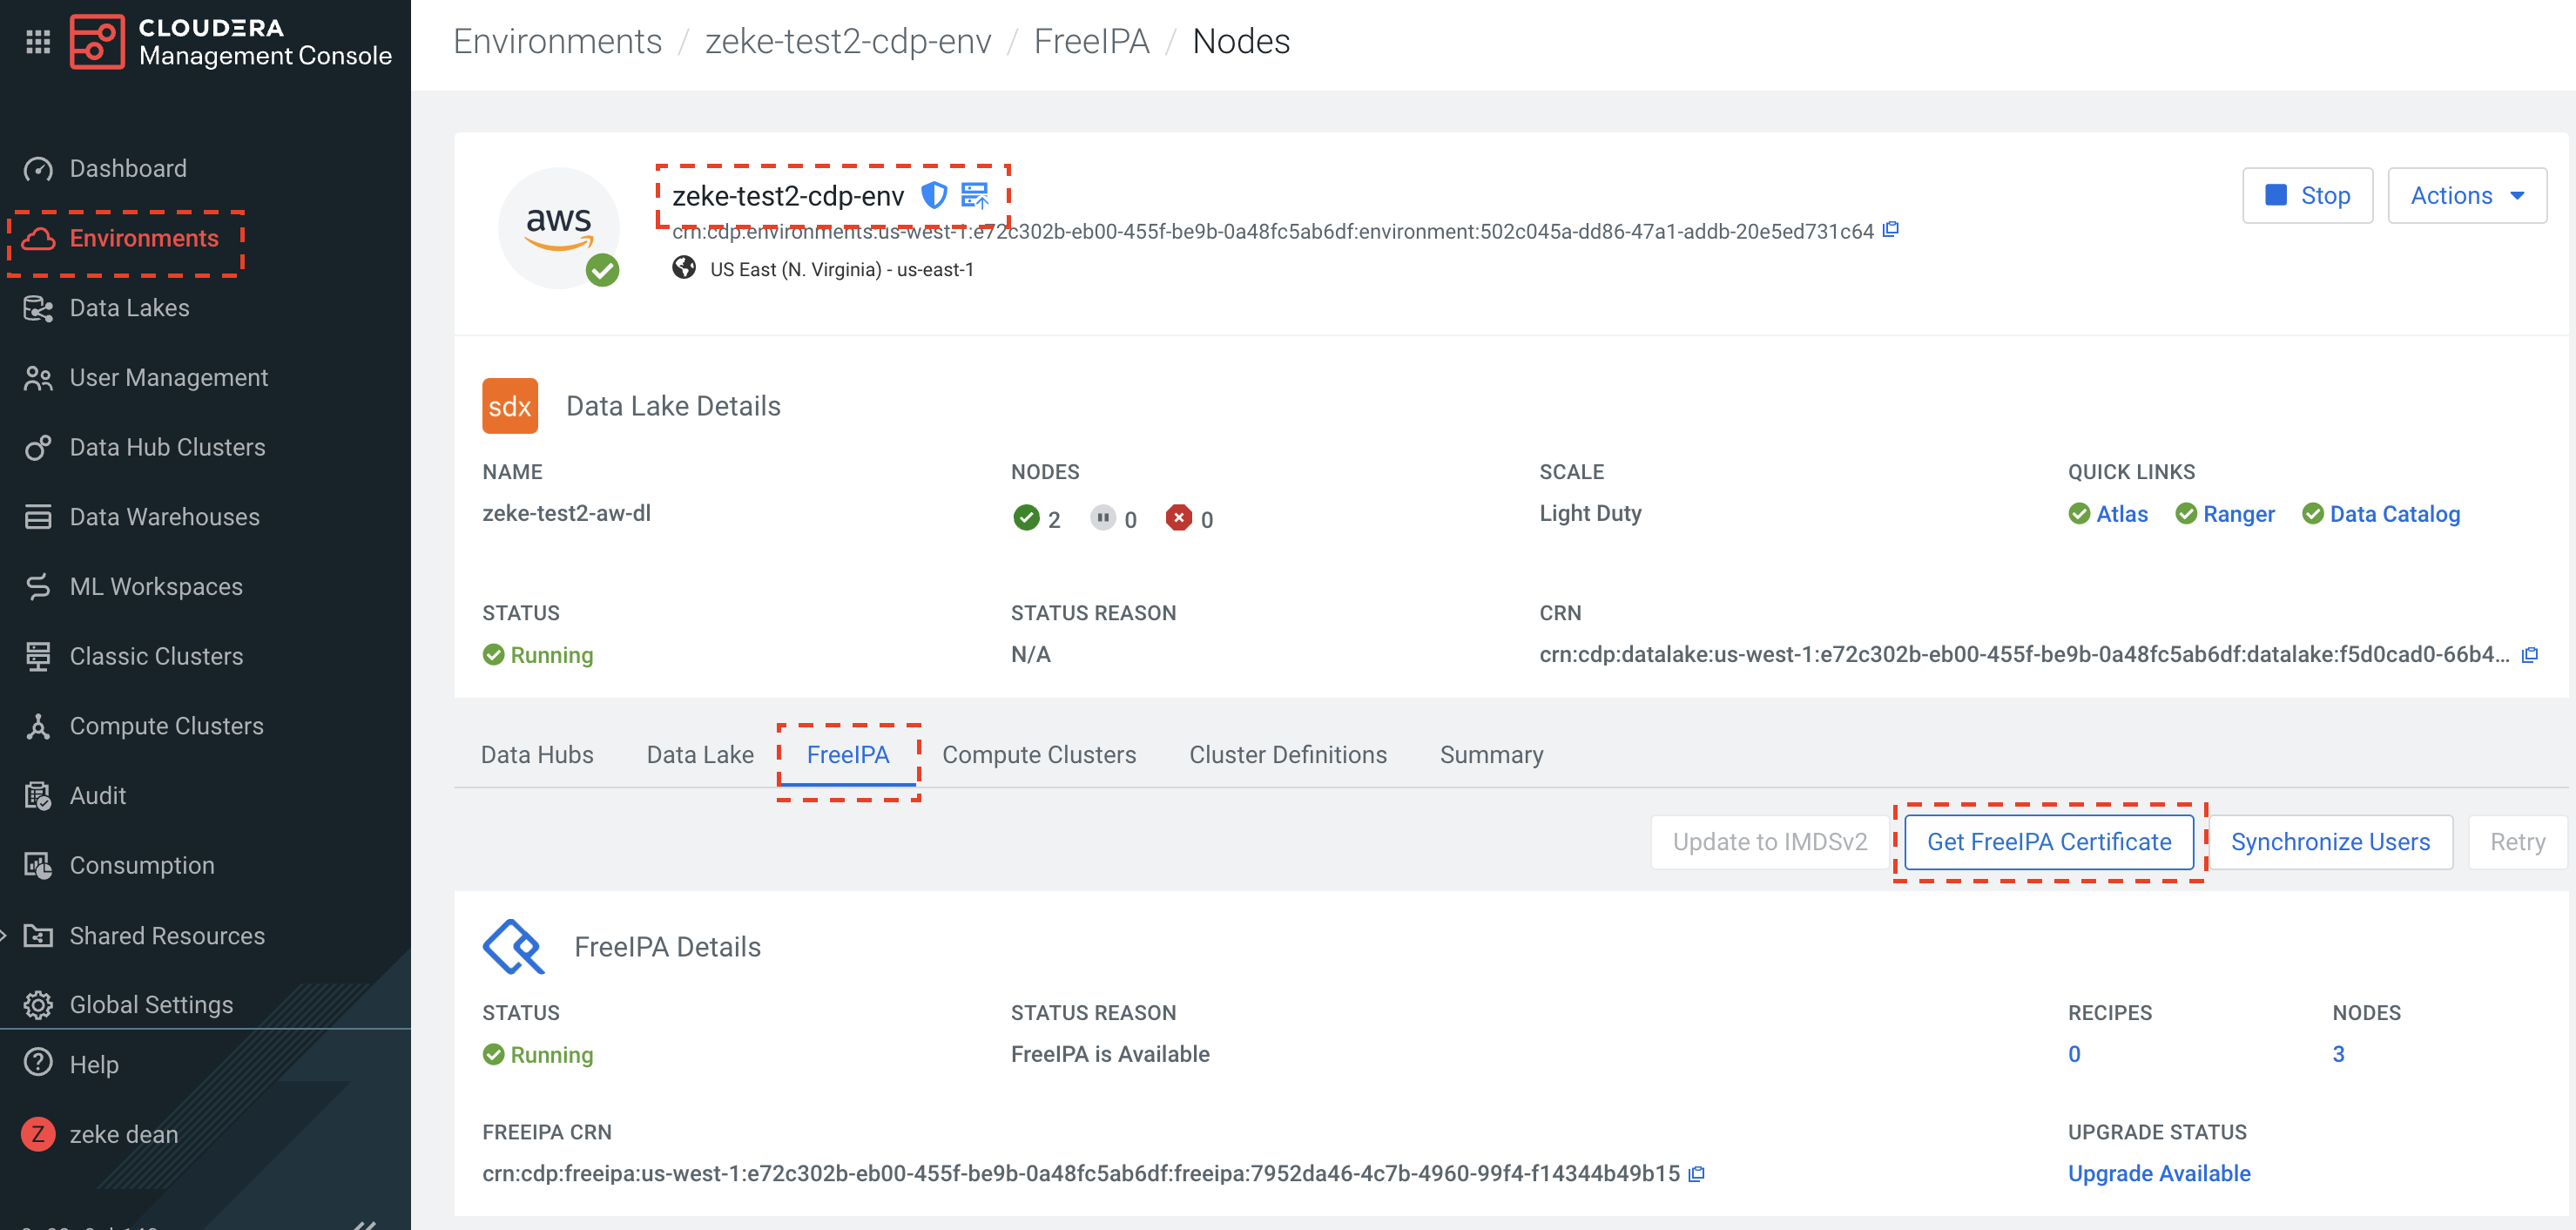Click Get FreeIPA Certificate button

(2048, 842)
